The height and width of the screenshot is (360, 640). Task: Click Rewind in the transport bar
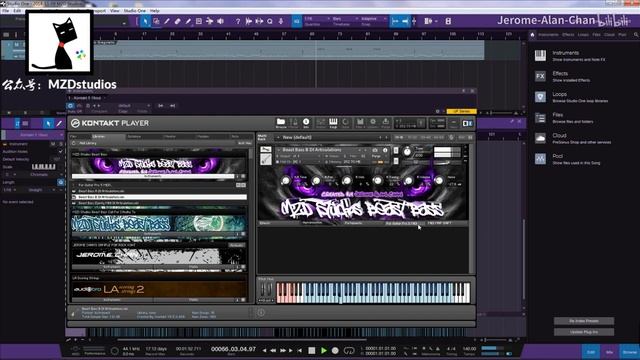273,350
